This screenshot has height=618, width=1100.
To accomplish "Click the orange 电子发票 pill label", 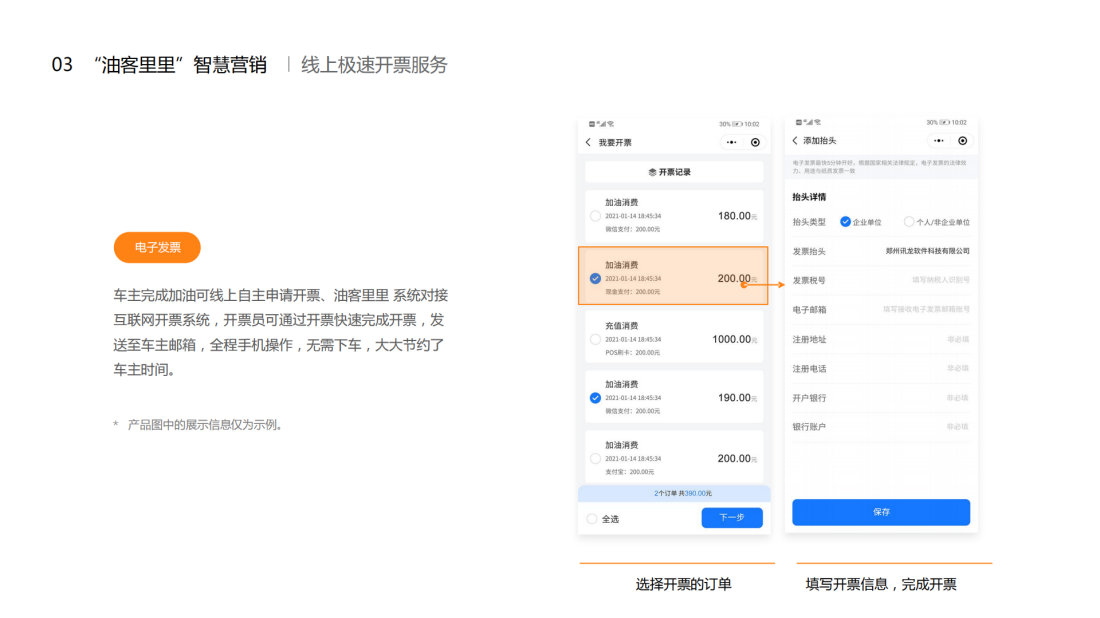I will 157,248.
